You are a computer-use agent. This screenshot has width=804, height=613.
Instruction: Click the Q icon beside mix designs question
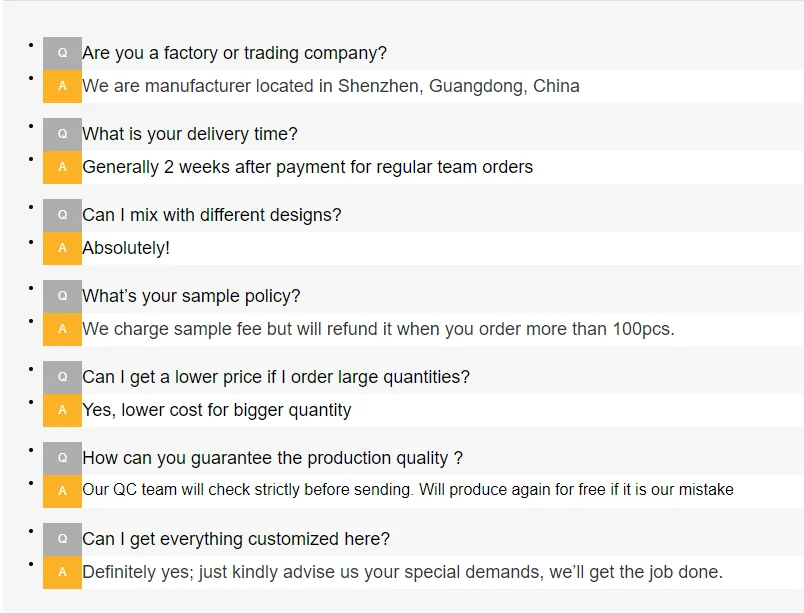(x=62, y=215)
